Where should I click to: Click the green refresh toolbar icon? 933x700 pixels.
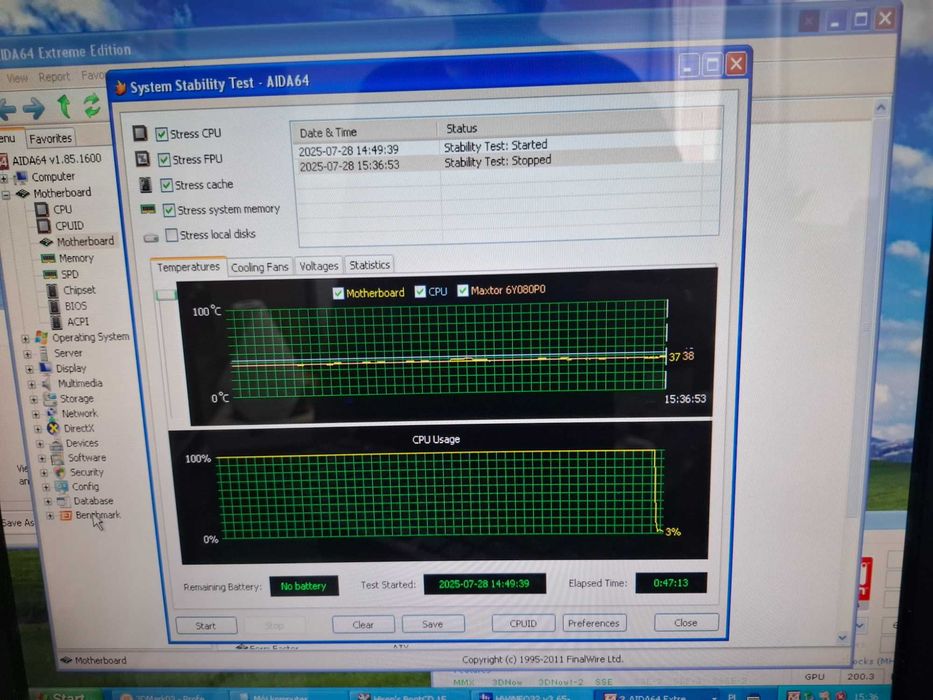(92, 105)
